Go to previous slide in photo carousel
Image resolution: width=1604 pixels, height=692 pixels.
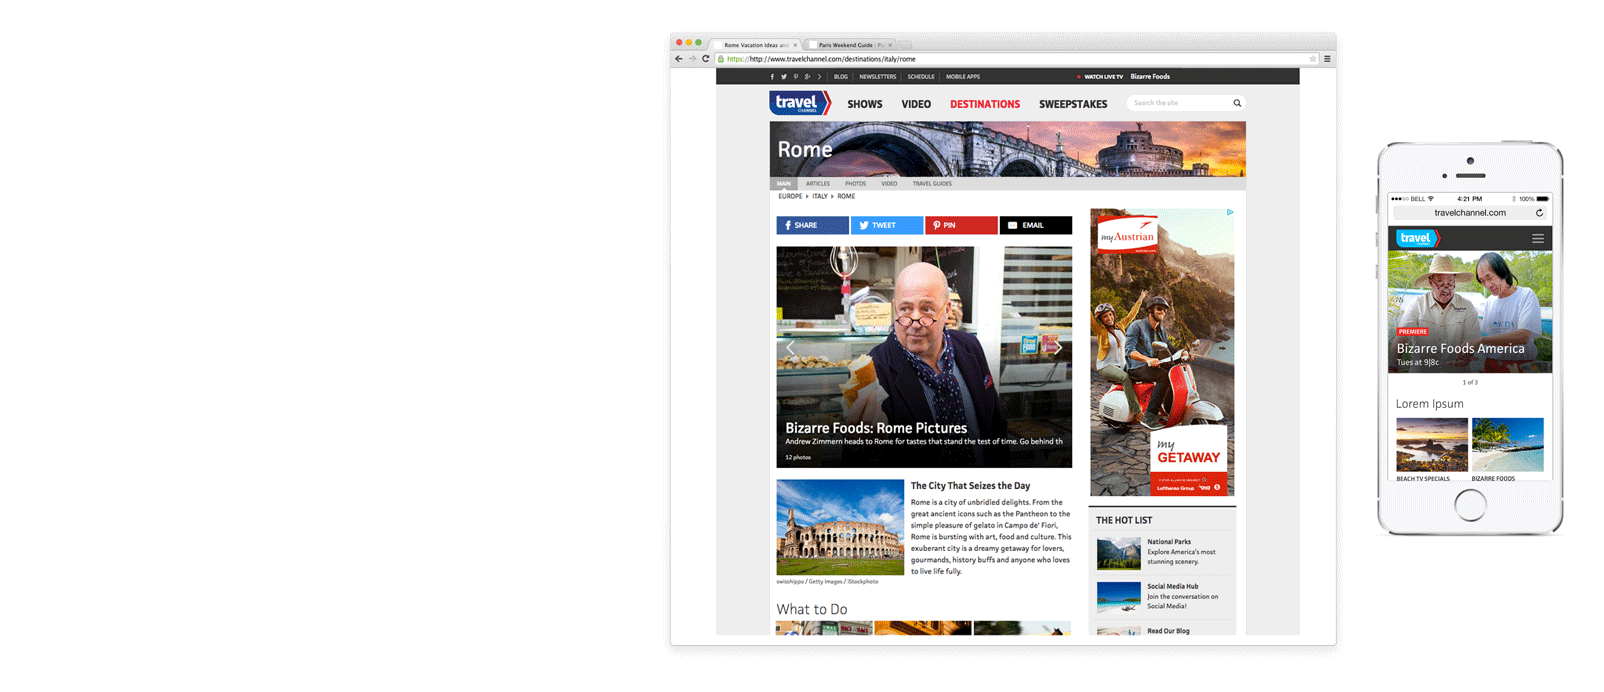pos(790,348)
